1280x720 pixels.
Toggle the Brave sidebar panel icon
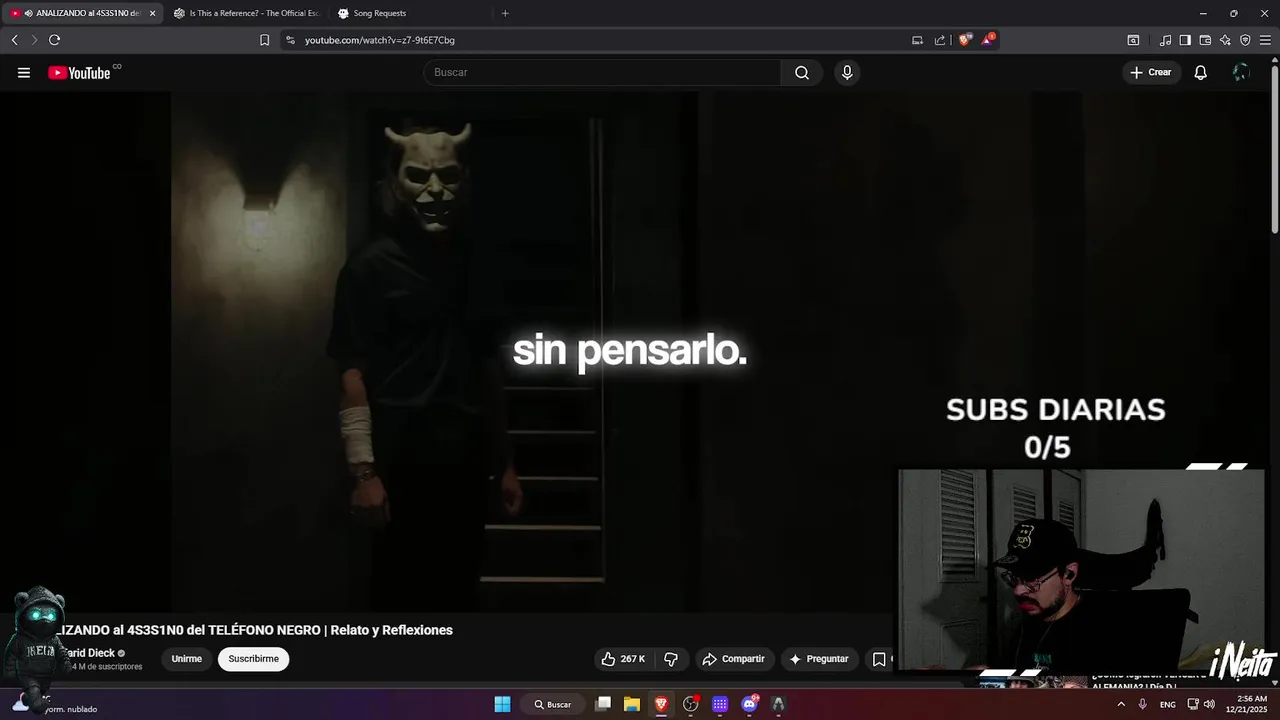point(1185,40)
